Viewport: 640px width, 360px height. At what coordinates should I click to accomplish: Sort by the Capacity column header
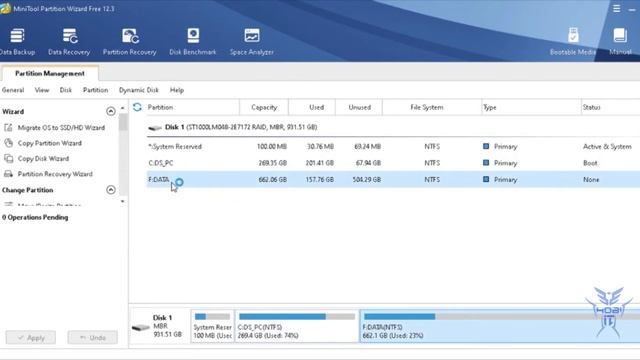click(264, 107)
